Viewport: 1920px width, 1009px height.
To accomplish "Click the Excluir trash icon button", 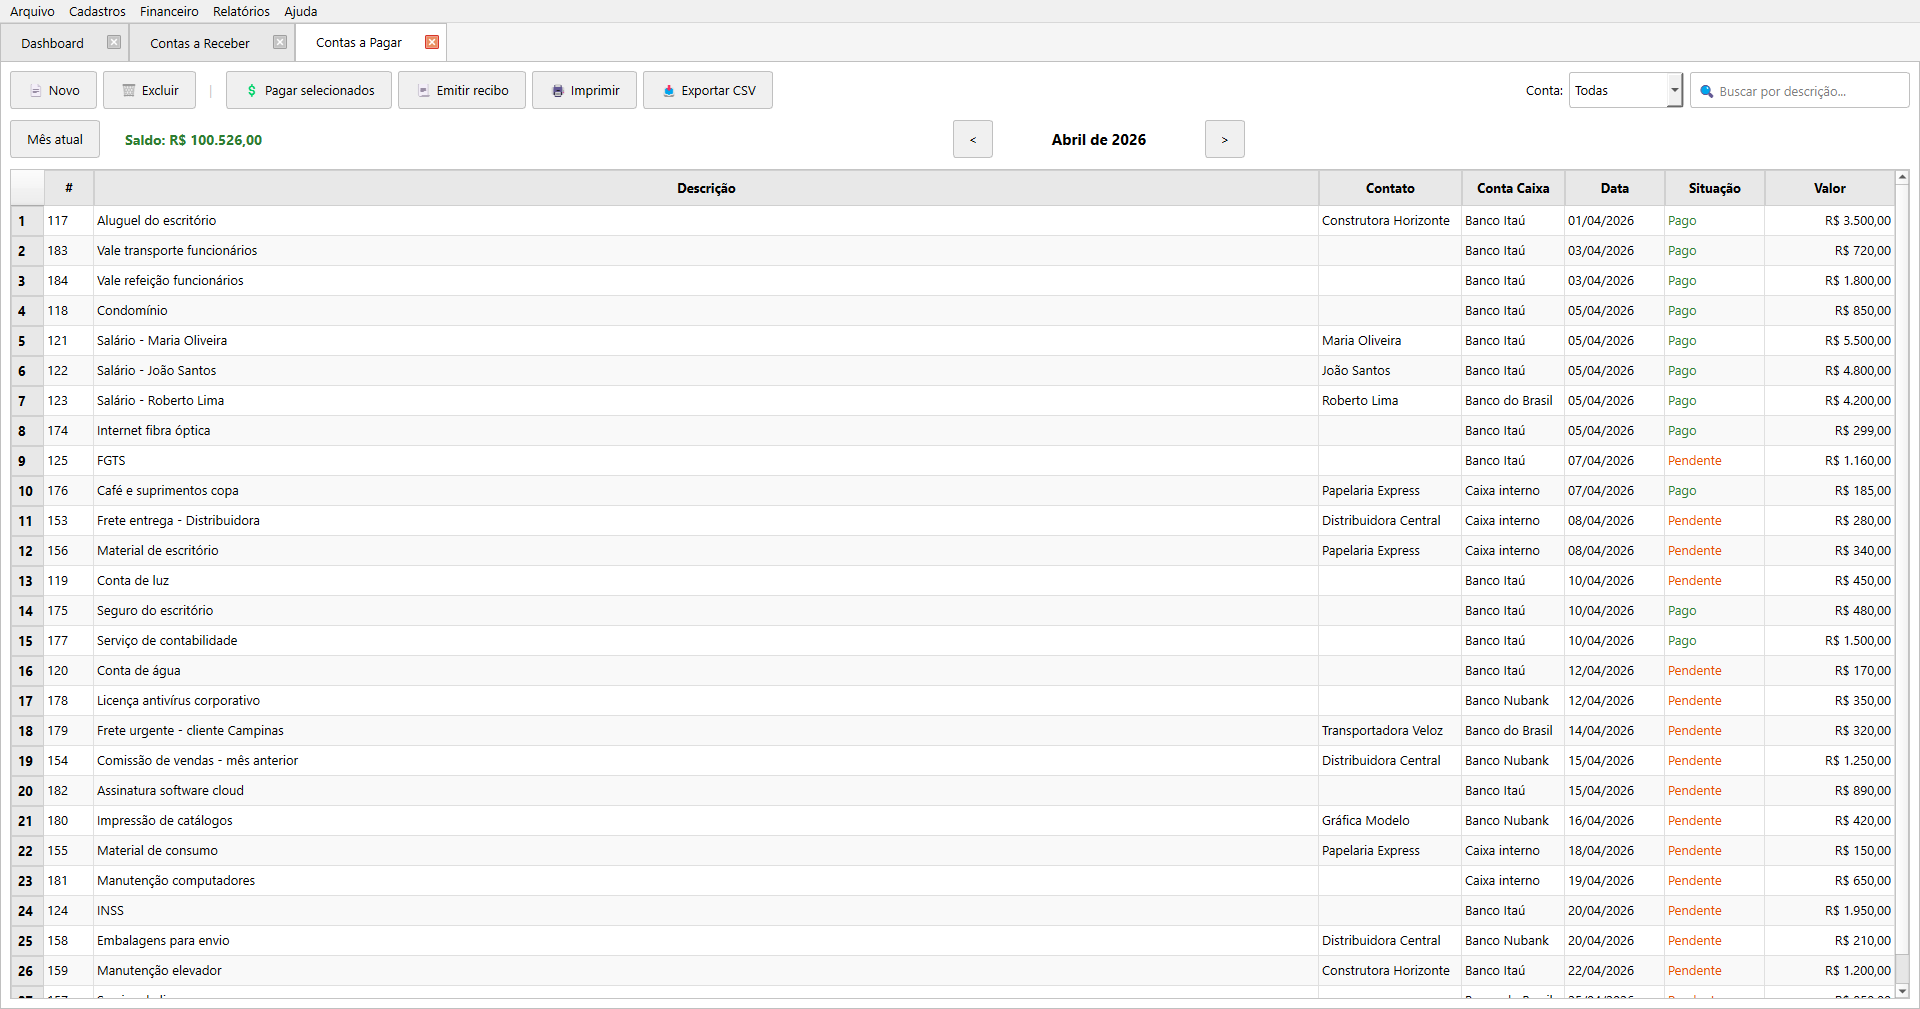I will pos(150,90).
